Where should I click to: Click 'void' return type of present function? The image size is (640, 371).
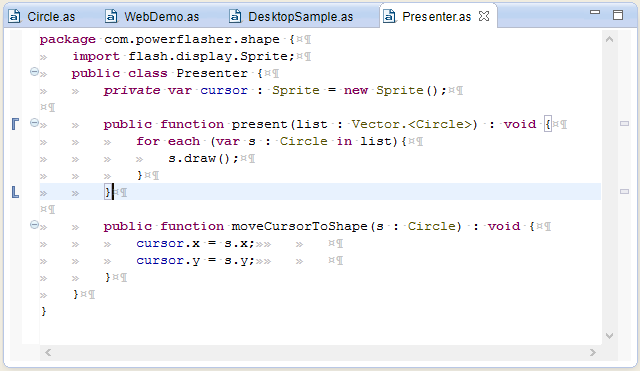pos(520,124)
